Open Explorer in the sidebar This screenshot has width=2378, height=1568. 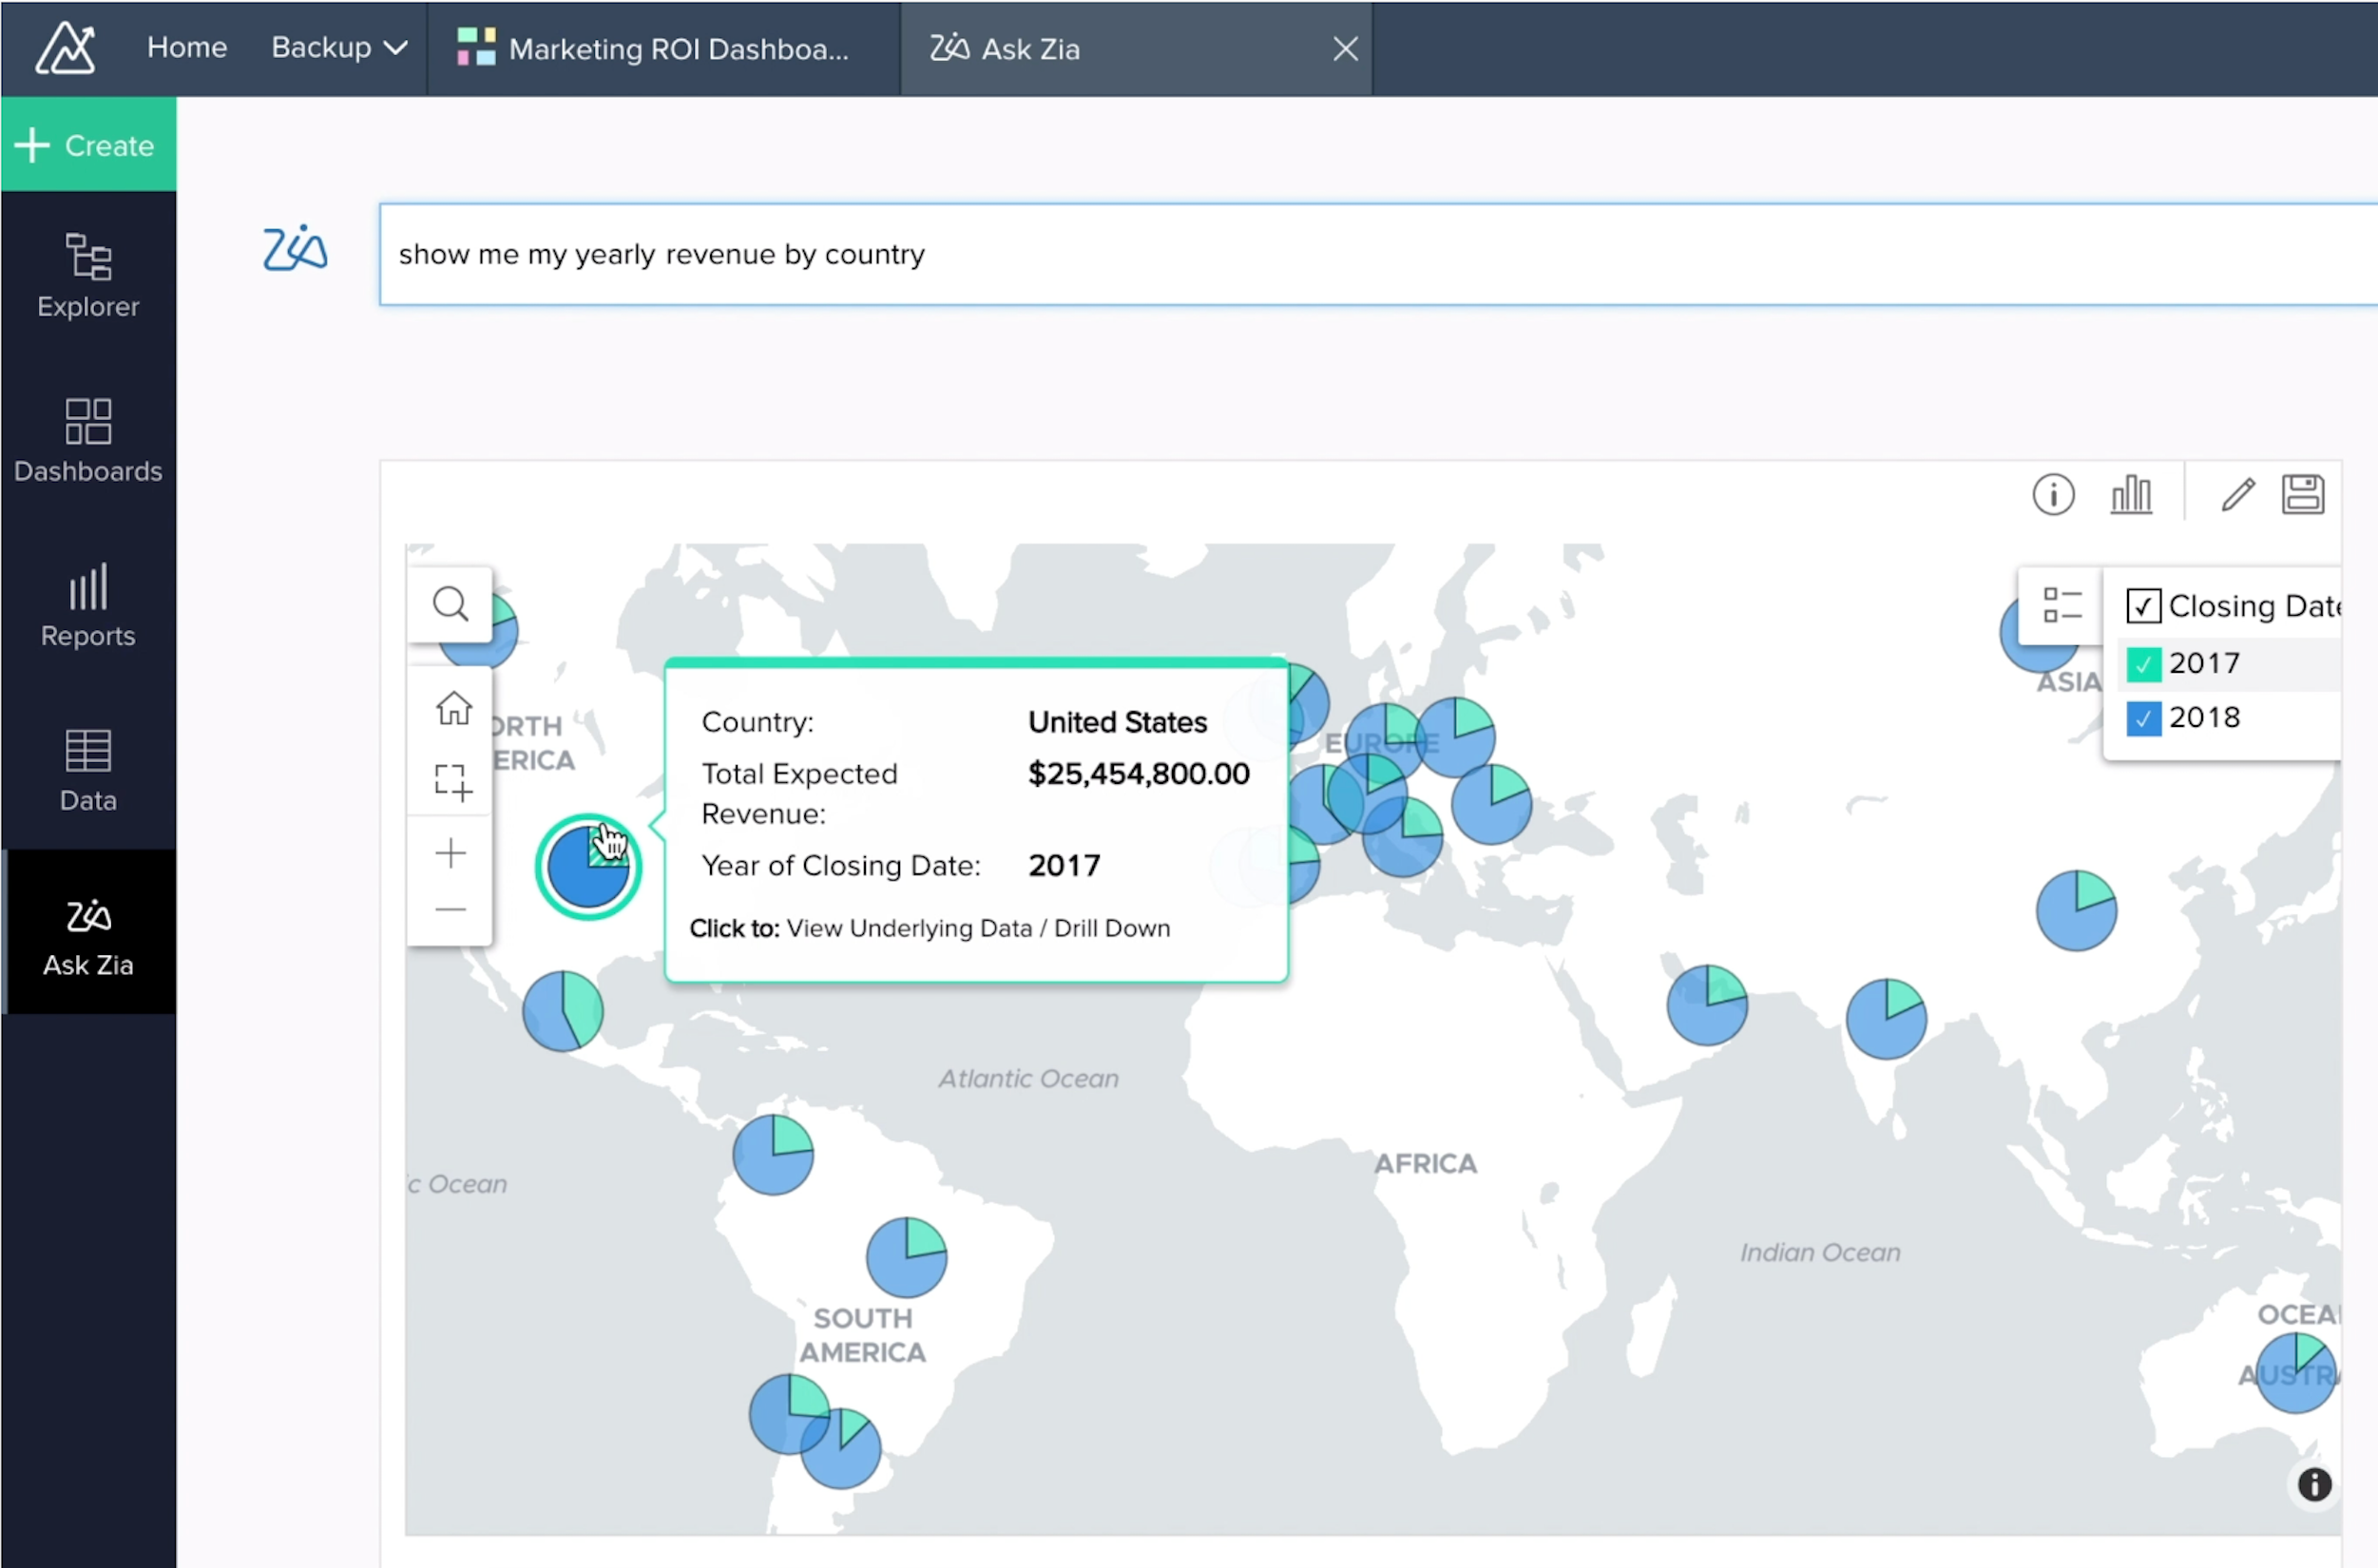(x=88, y=275)
